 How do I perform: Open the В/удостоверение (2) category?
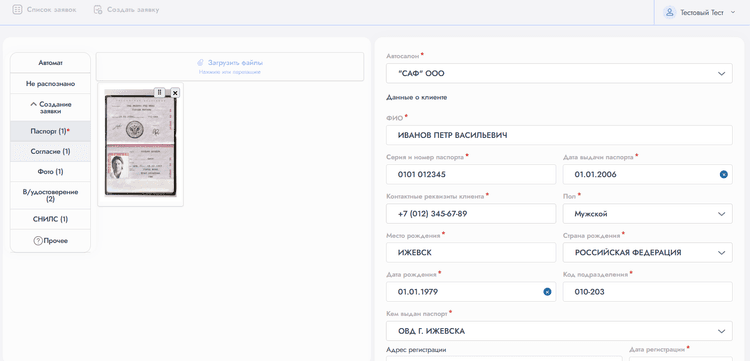[x=50, y=196]
